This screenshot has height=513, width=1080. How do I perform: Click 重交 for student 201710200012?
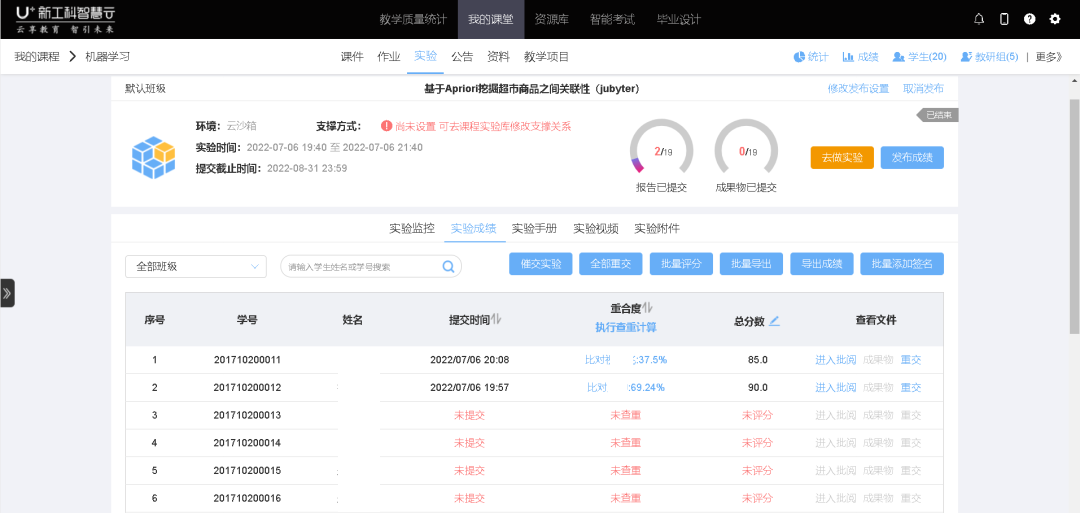[911, 388]
